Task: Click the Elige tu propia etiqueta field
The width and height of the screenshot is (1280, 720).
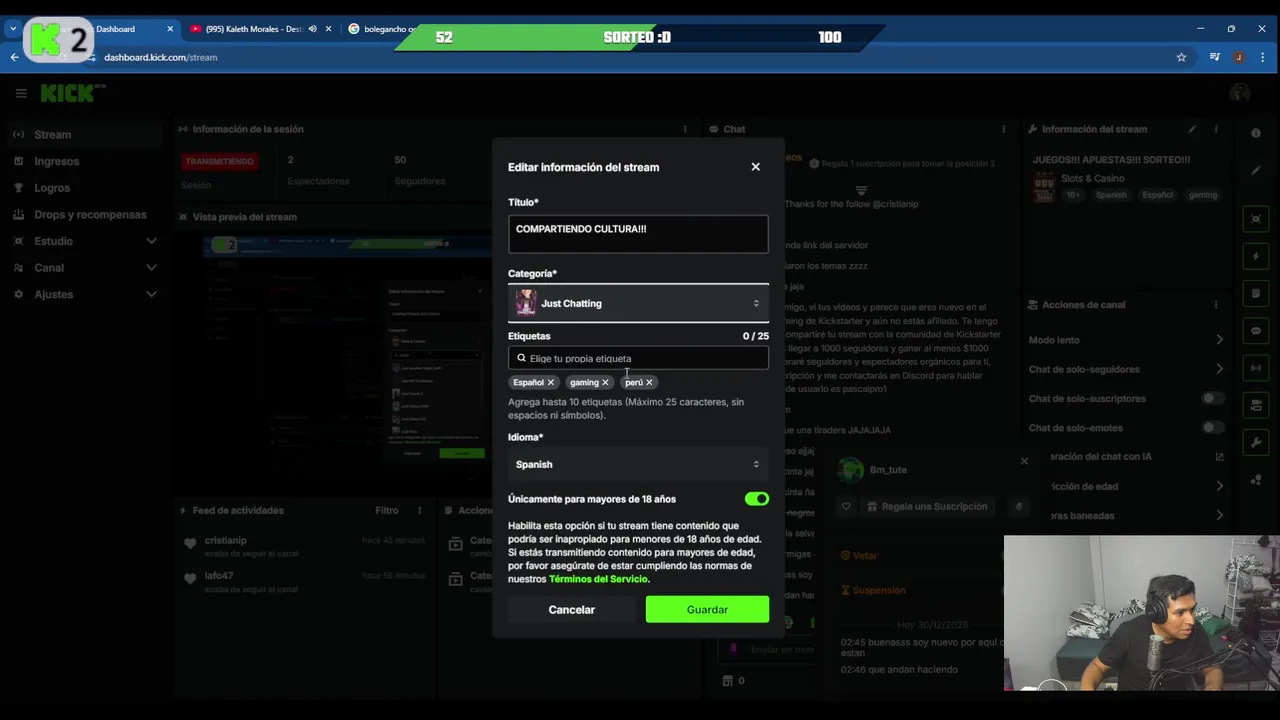Action: click(x=638, y=358)
